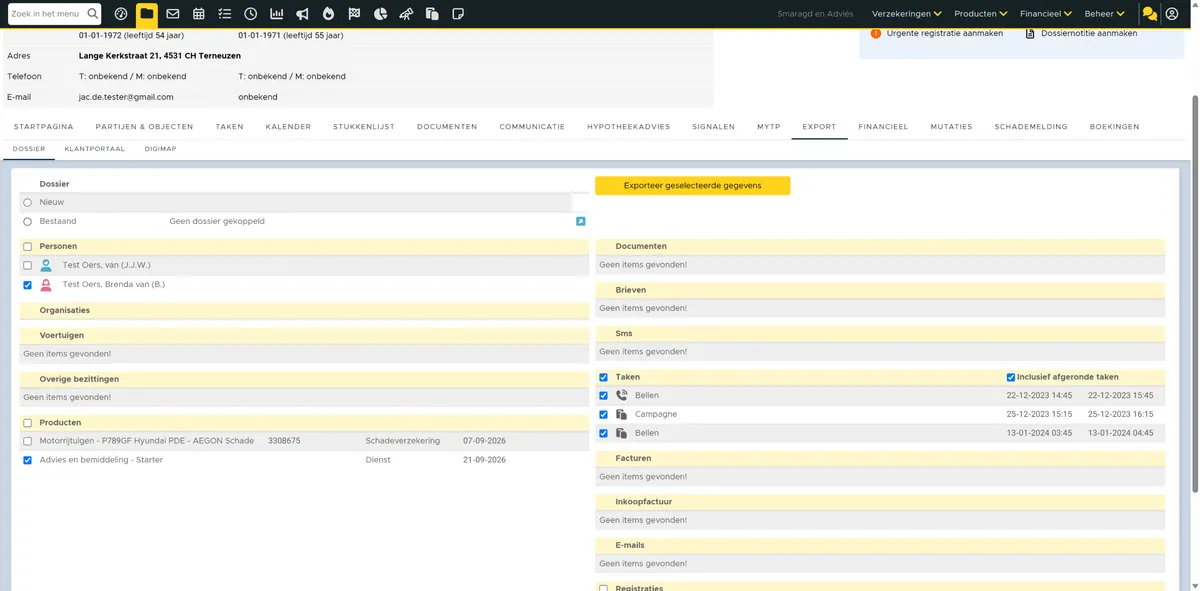Screen dimensions: 1200x591
Task: Open the yellow chat bubbles icon
Action: point(1150,14)
